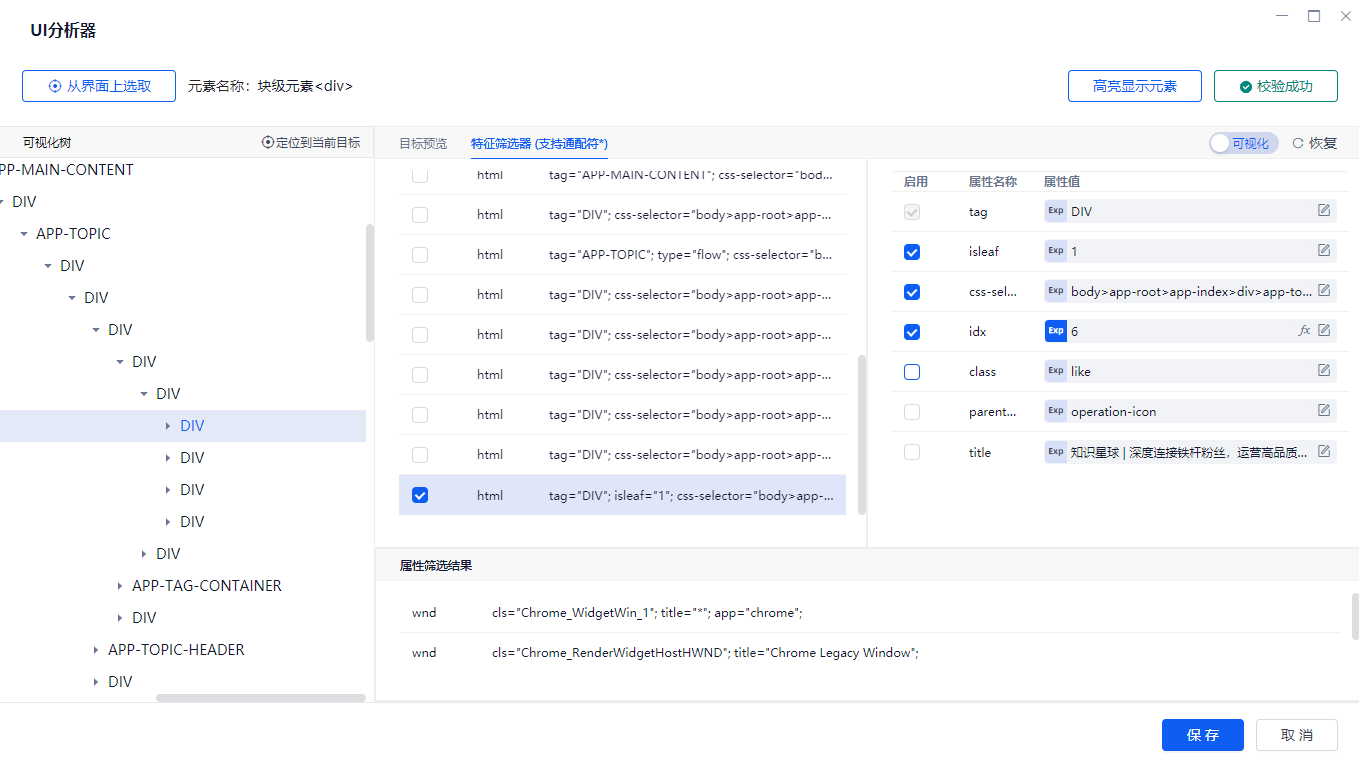The image size is (1359, 764).
Task: Click the class value field showing like
Action: 1191,371
